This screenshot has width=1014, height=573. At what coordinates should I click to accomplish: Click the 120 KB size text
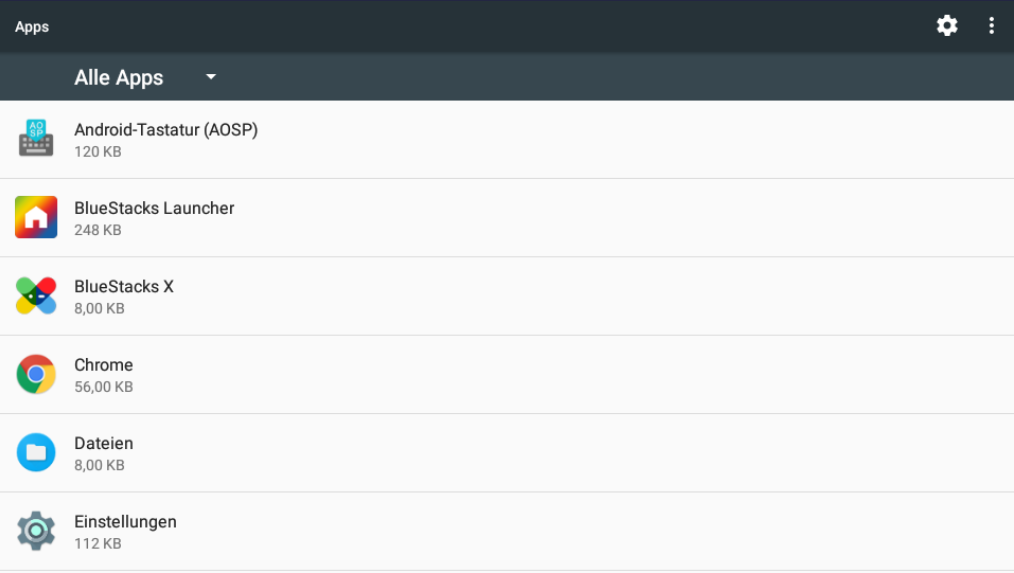98,152
